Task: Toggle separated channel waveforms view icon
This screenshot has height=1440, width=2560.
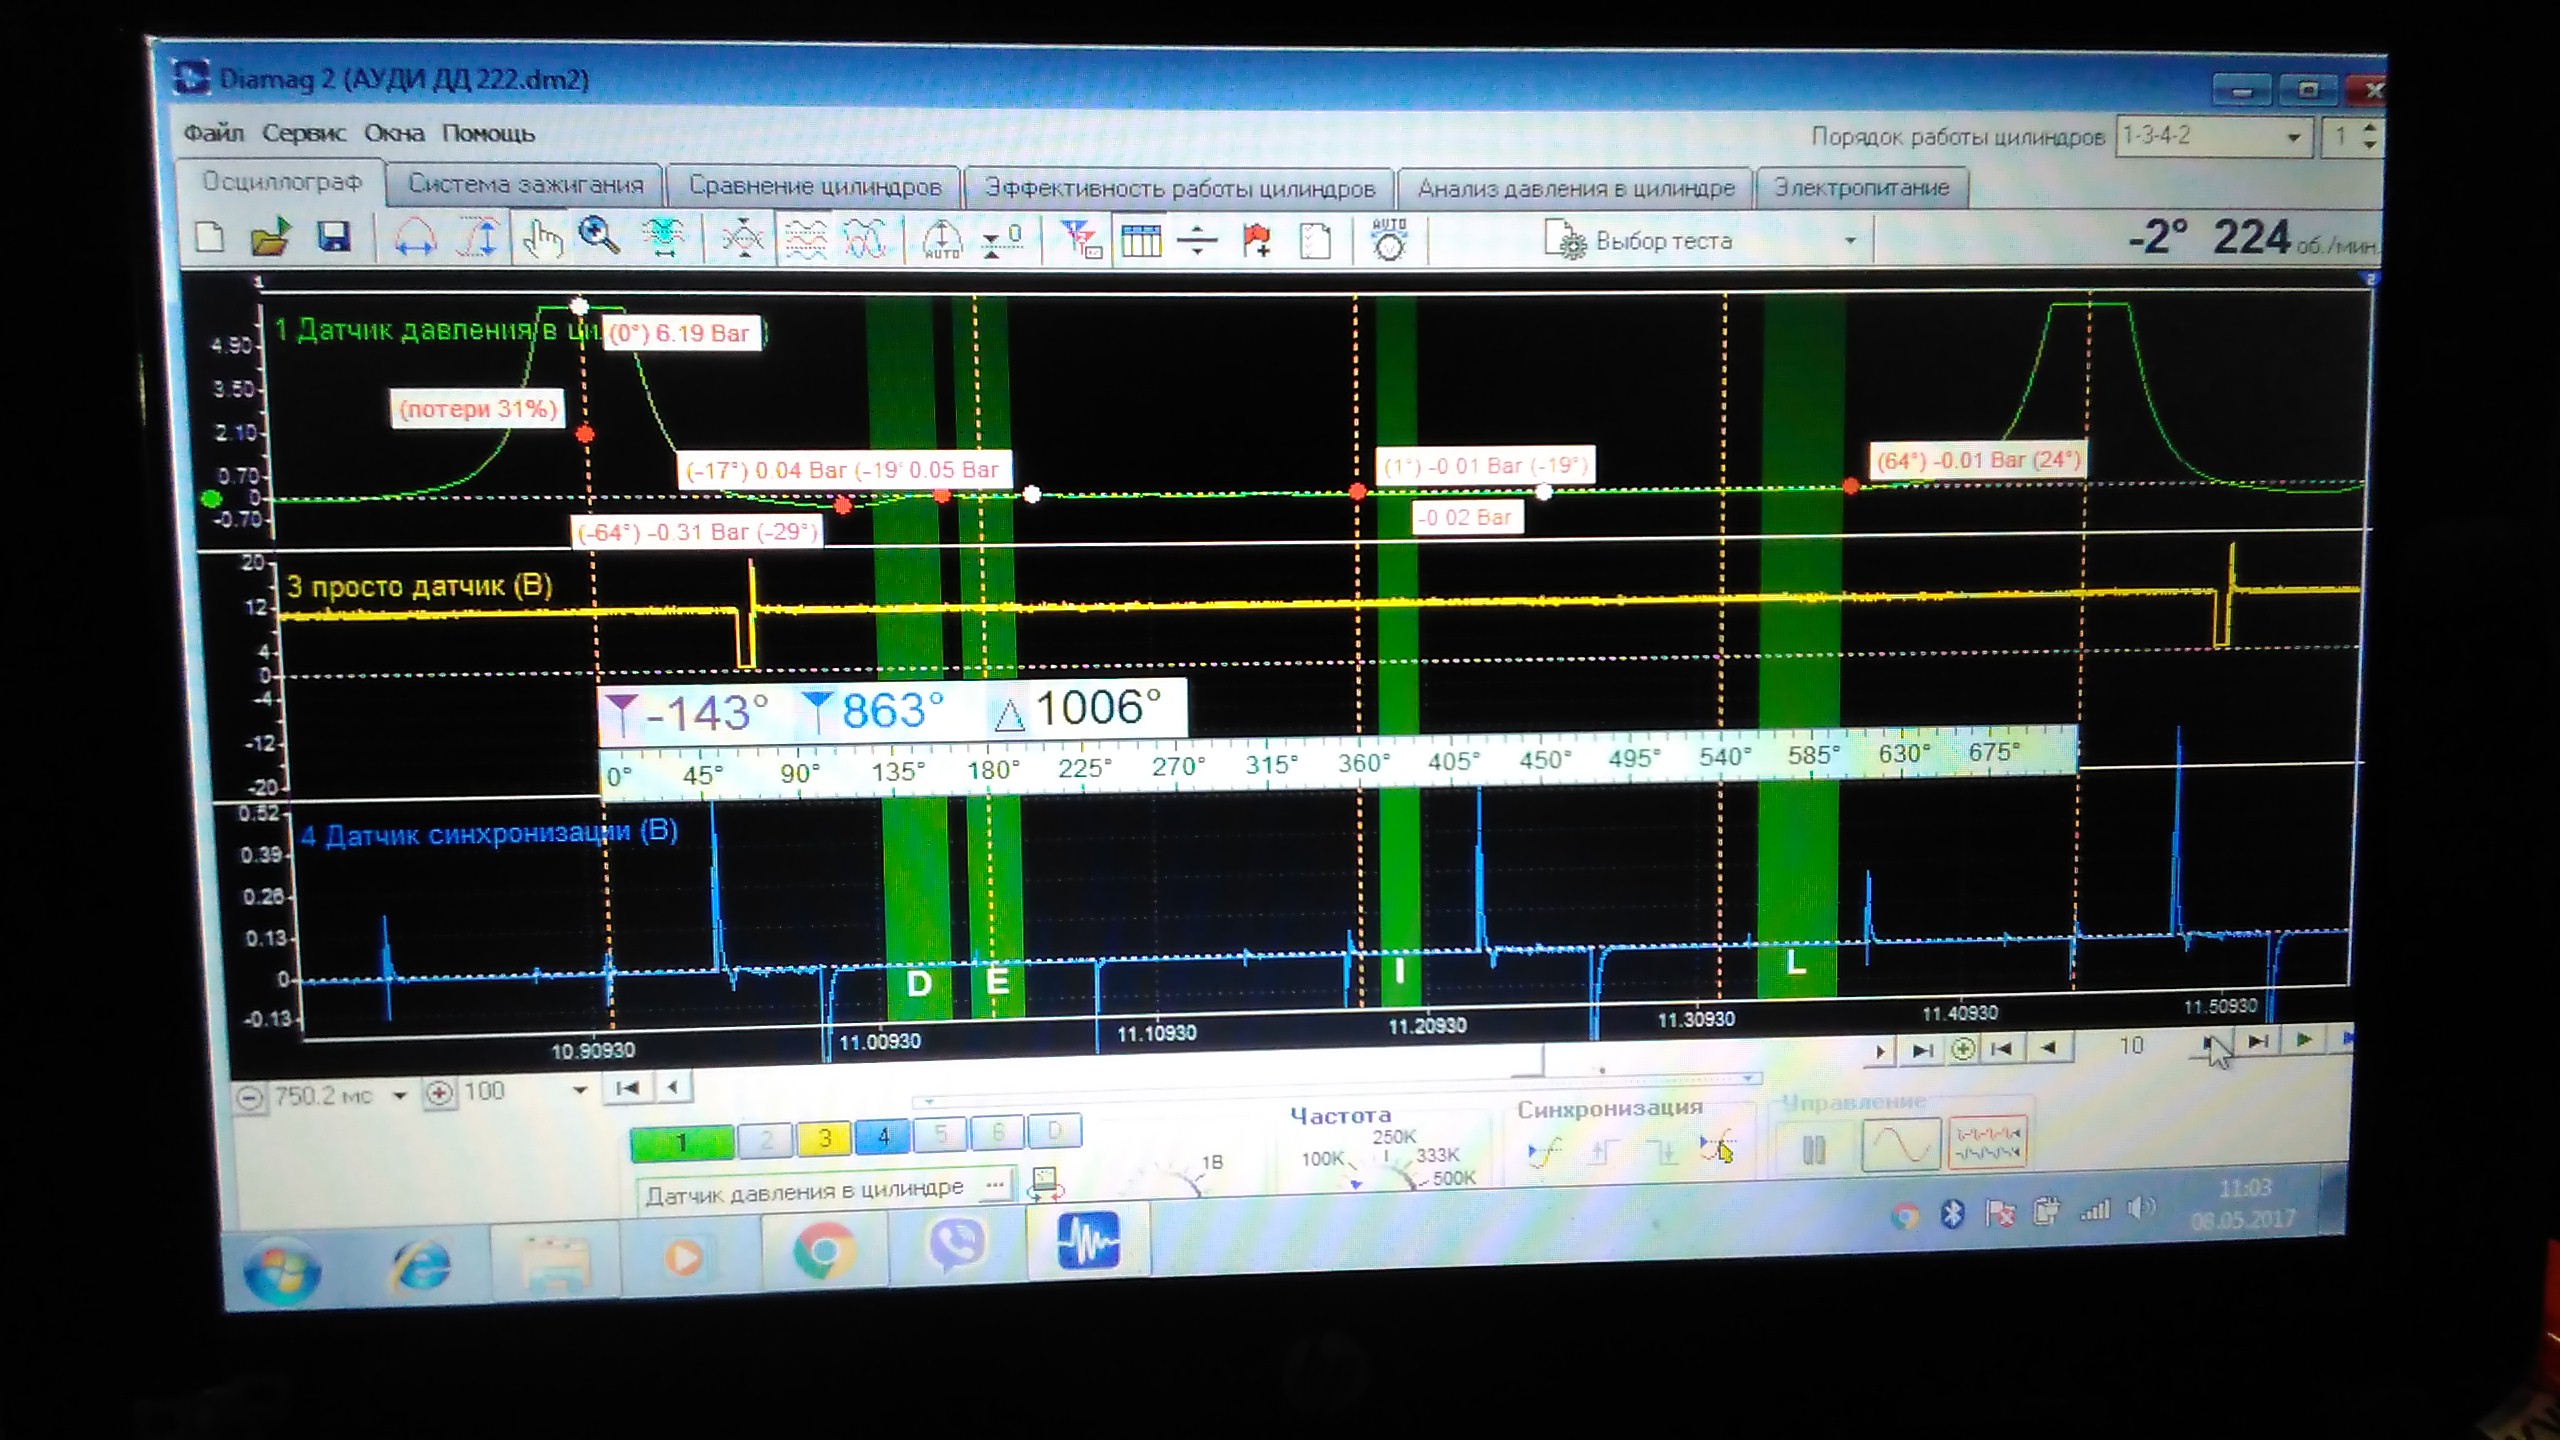Action: pos(805,240)
